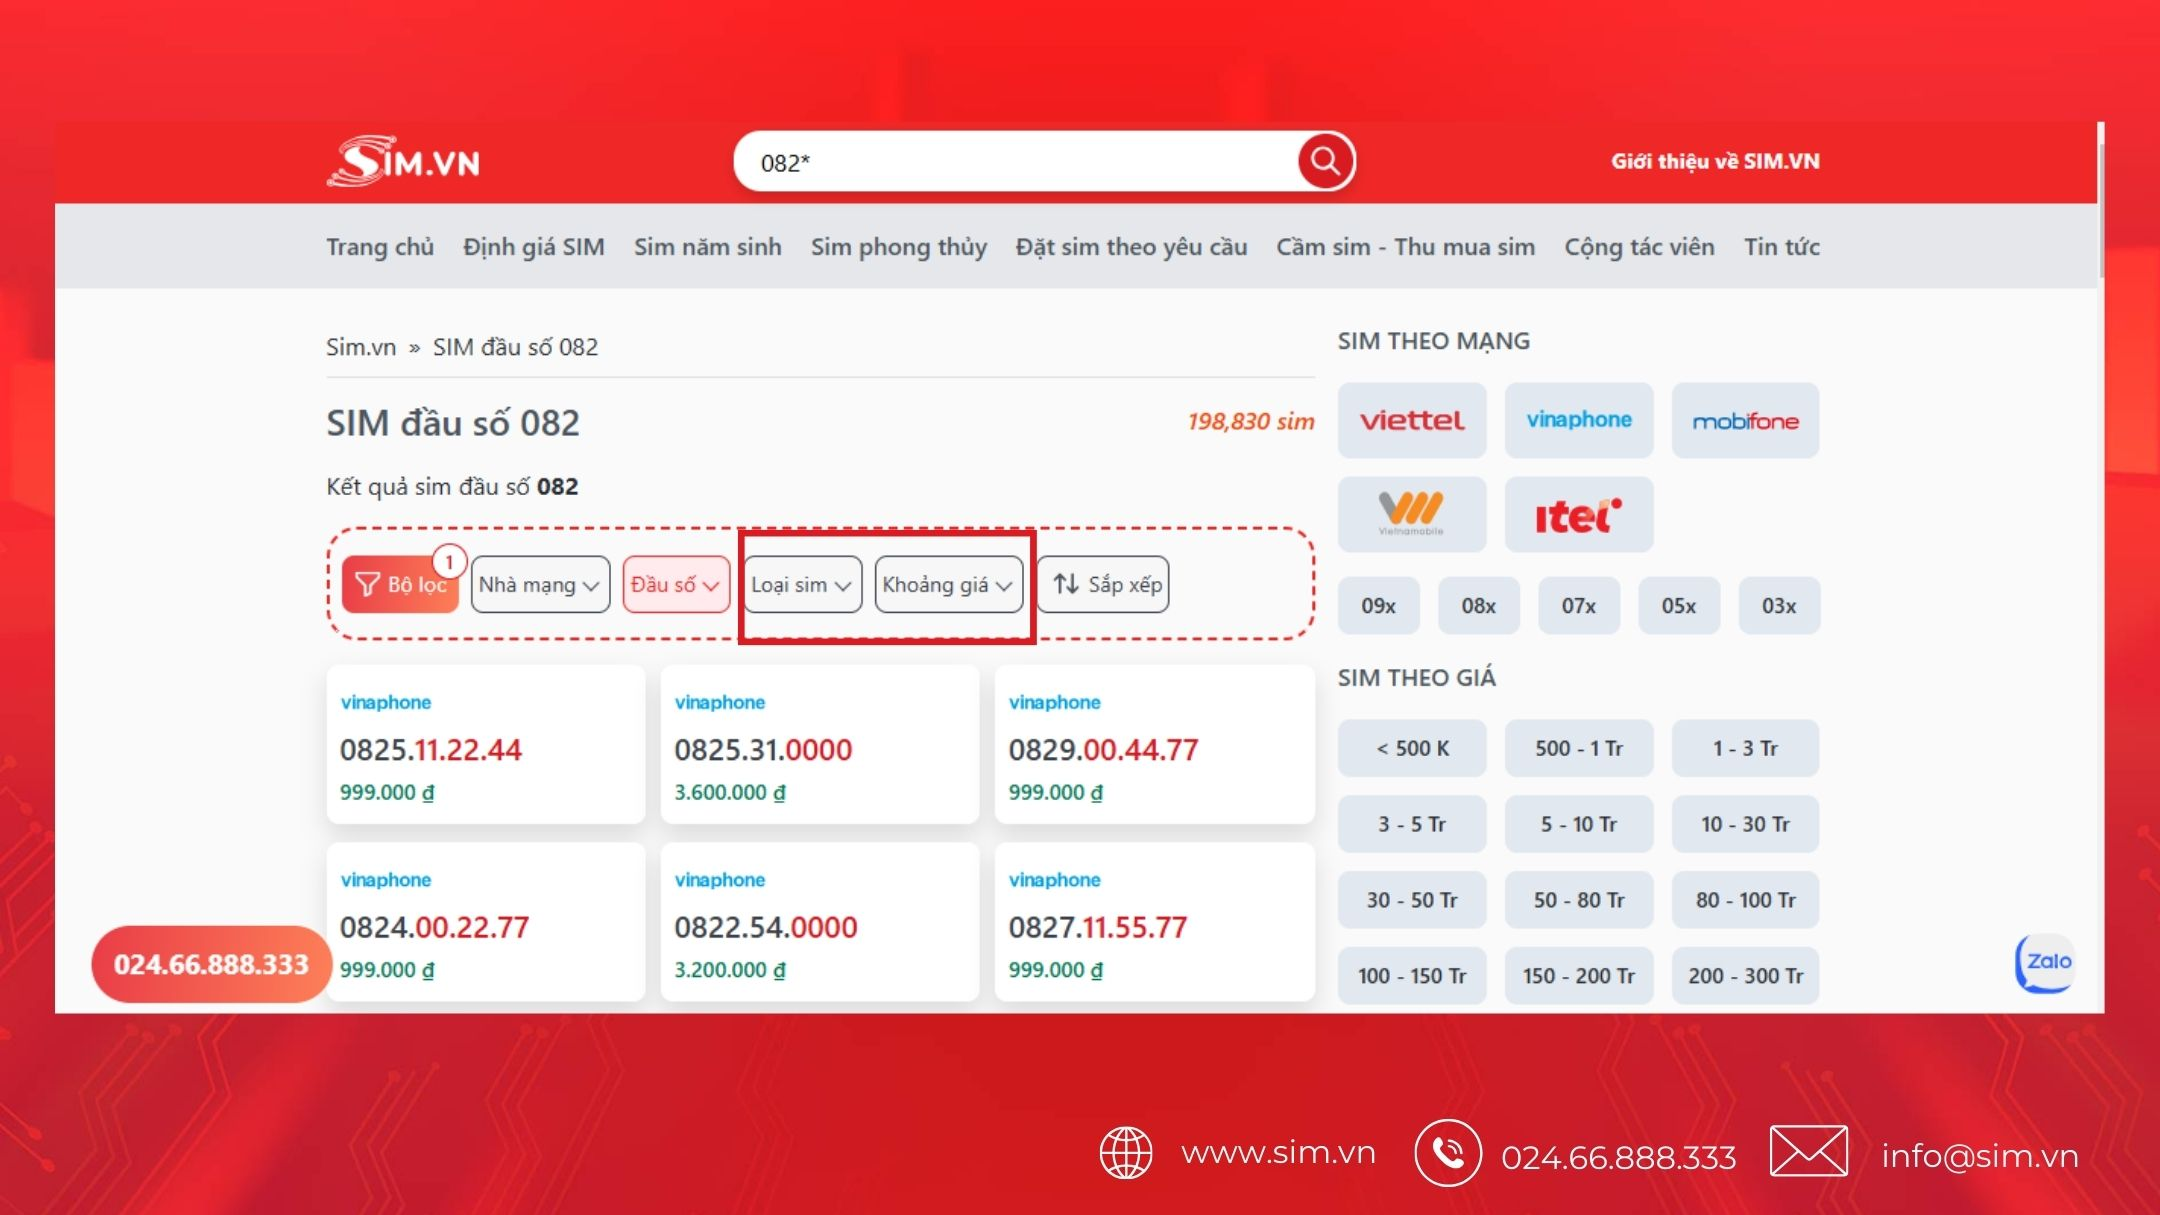Filter by price under 500 K
The image size is (2160, 1215).
[1411, 748]
